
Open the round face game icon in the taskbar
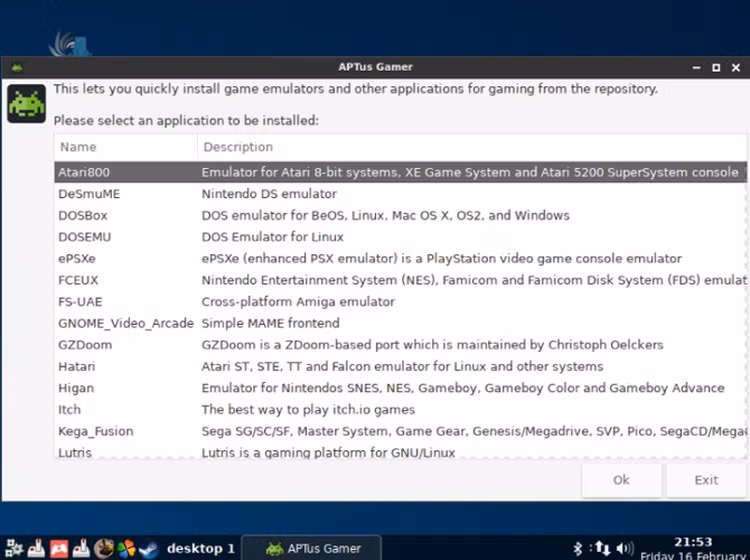pyautogui.click(x=104, y=549)
